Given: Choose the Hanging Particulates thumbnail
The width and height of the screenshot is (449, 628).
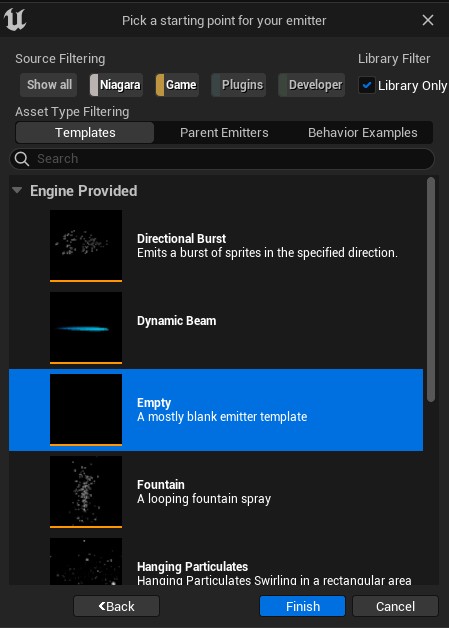Looking at the screenshot, I should pos(86,561).
